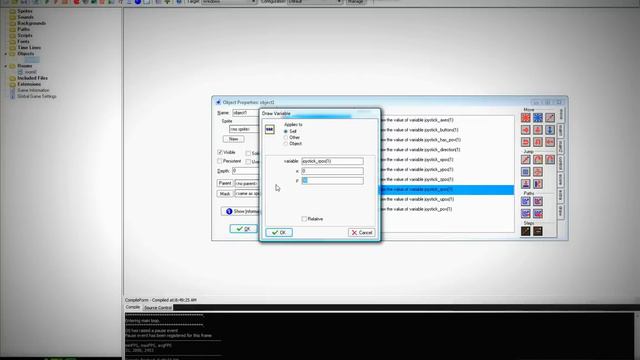The height and width of the screenshot is (360, 640).
Task: Click the y coordinate field
Action: pyautogui.click(x=332, y=181)
